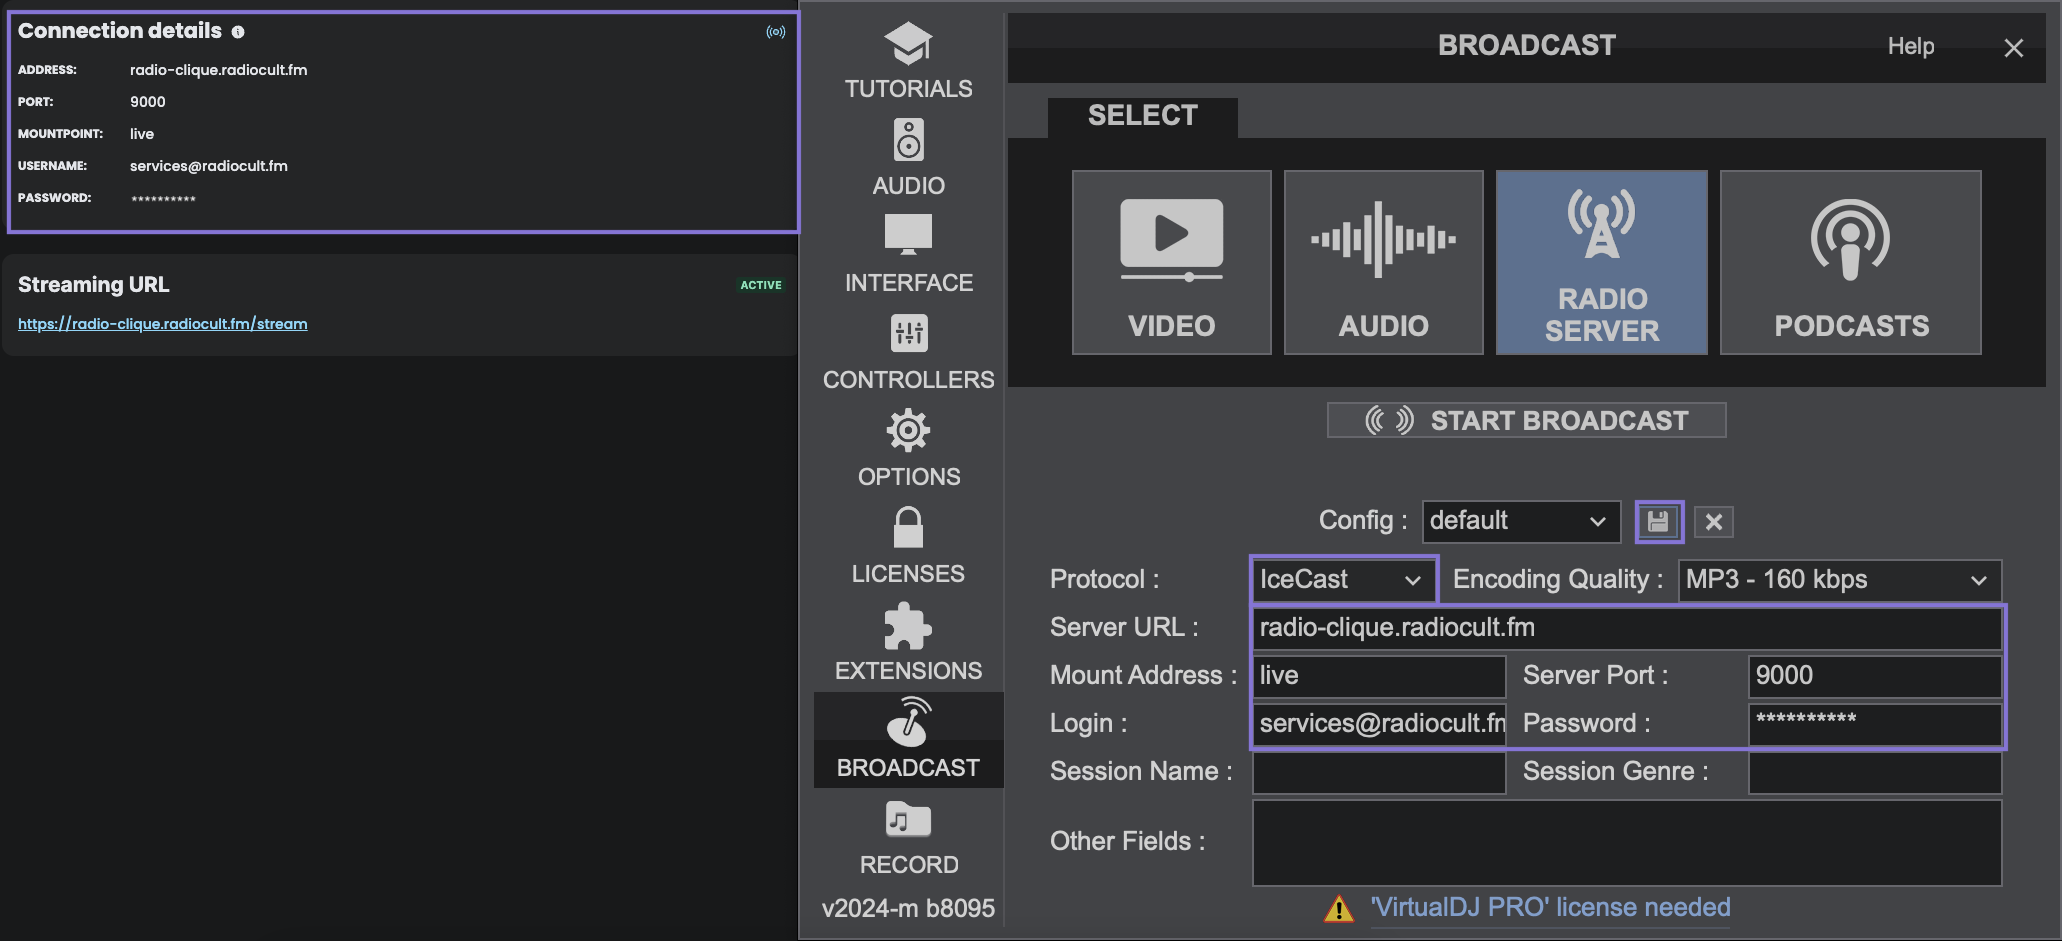Open Record folder icon
Viewport: 2062px width, 941px height.
(908, 819)
